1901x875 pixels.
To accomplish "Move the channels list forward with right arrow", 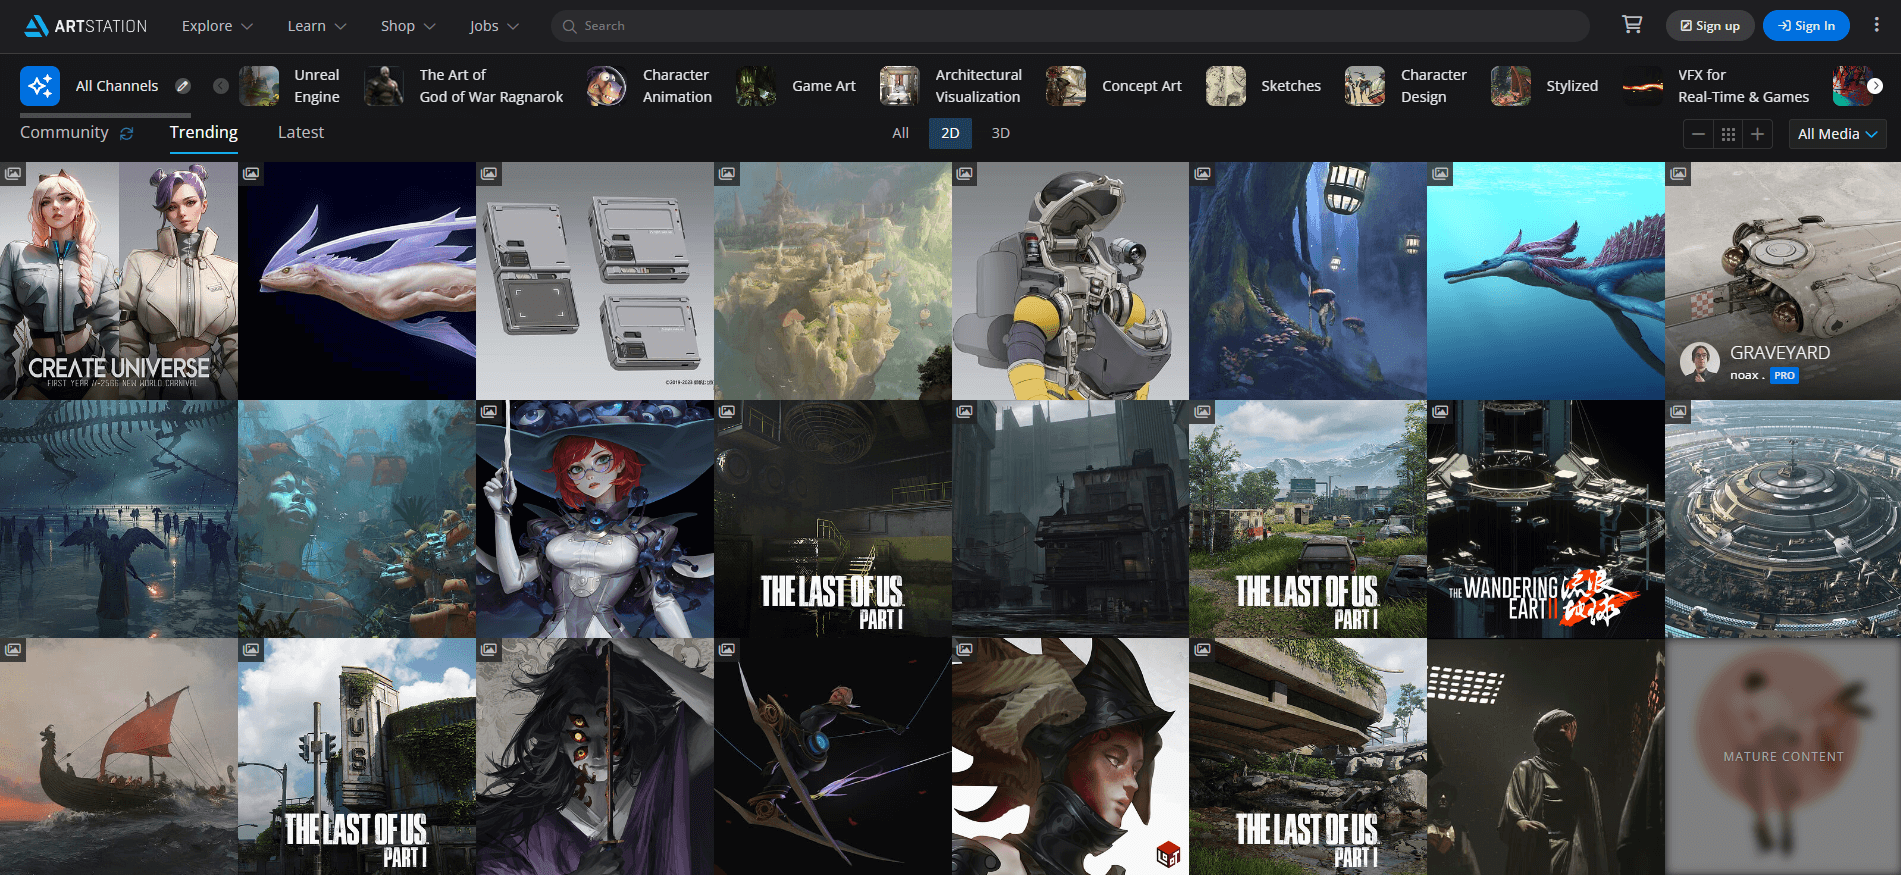I will click(x=1875, y=86).
